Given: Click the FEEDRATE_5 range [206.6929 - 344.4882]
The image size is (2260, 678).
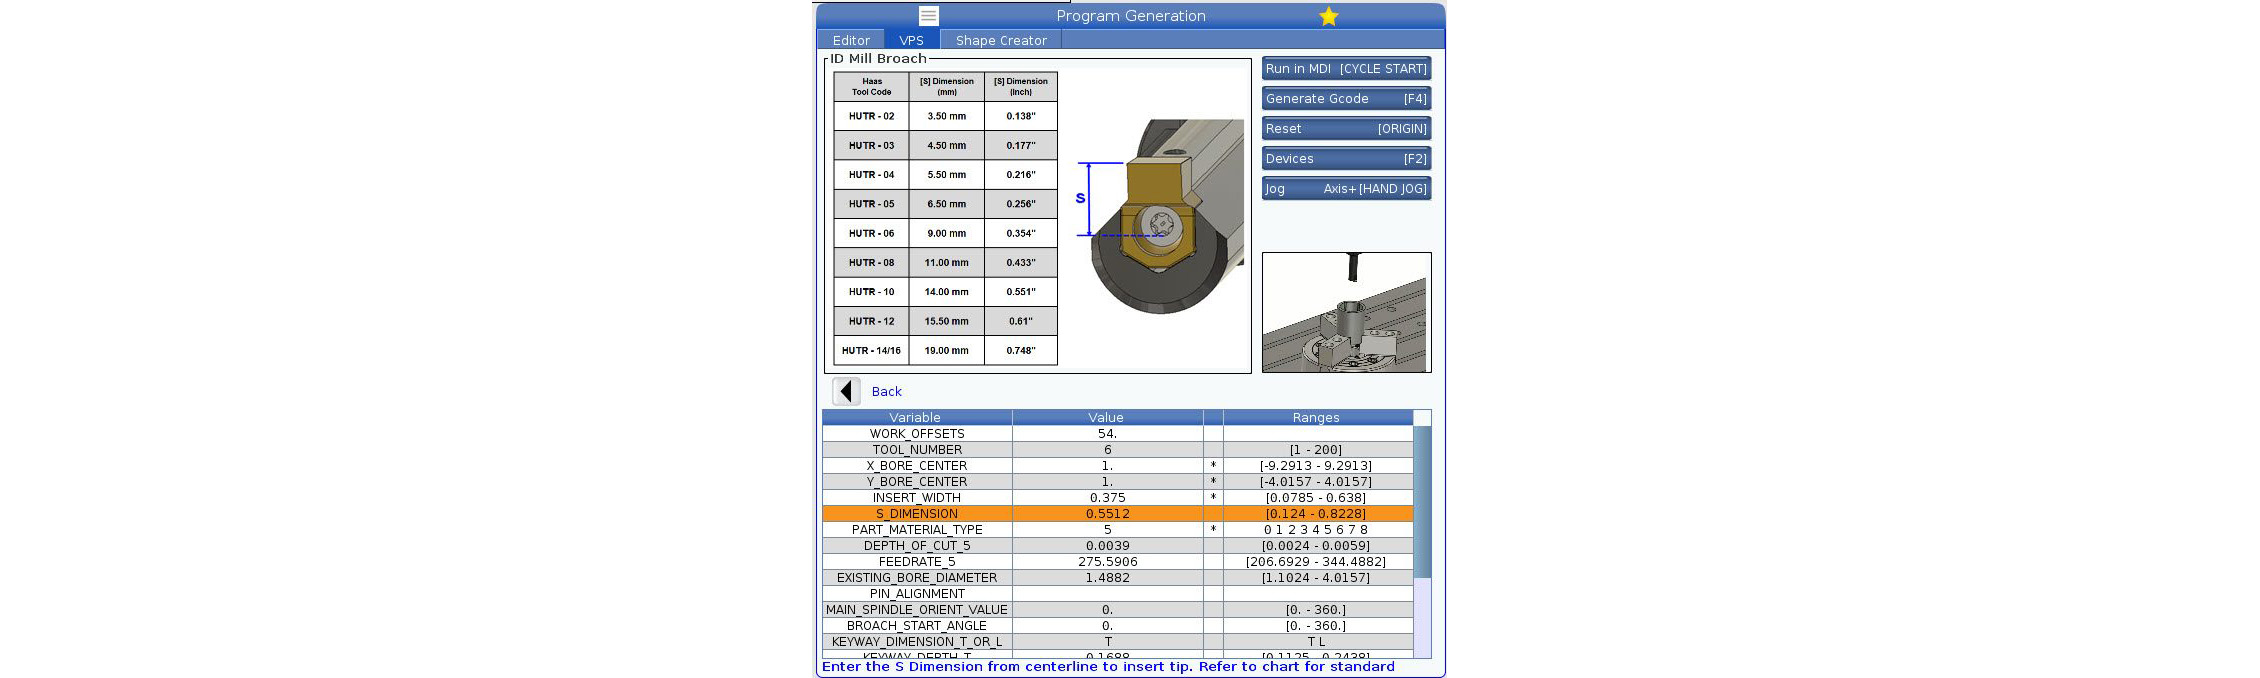Looking at the screenshot, I should (1317, 562).
